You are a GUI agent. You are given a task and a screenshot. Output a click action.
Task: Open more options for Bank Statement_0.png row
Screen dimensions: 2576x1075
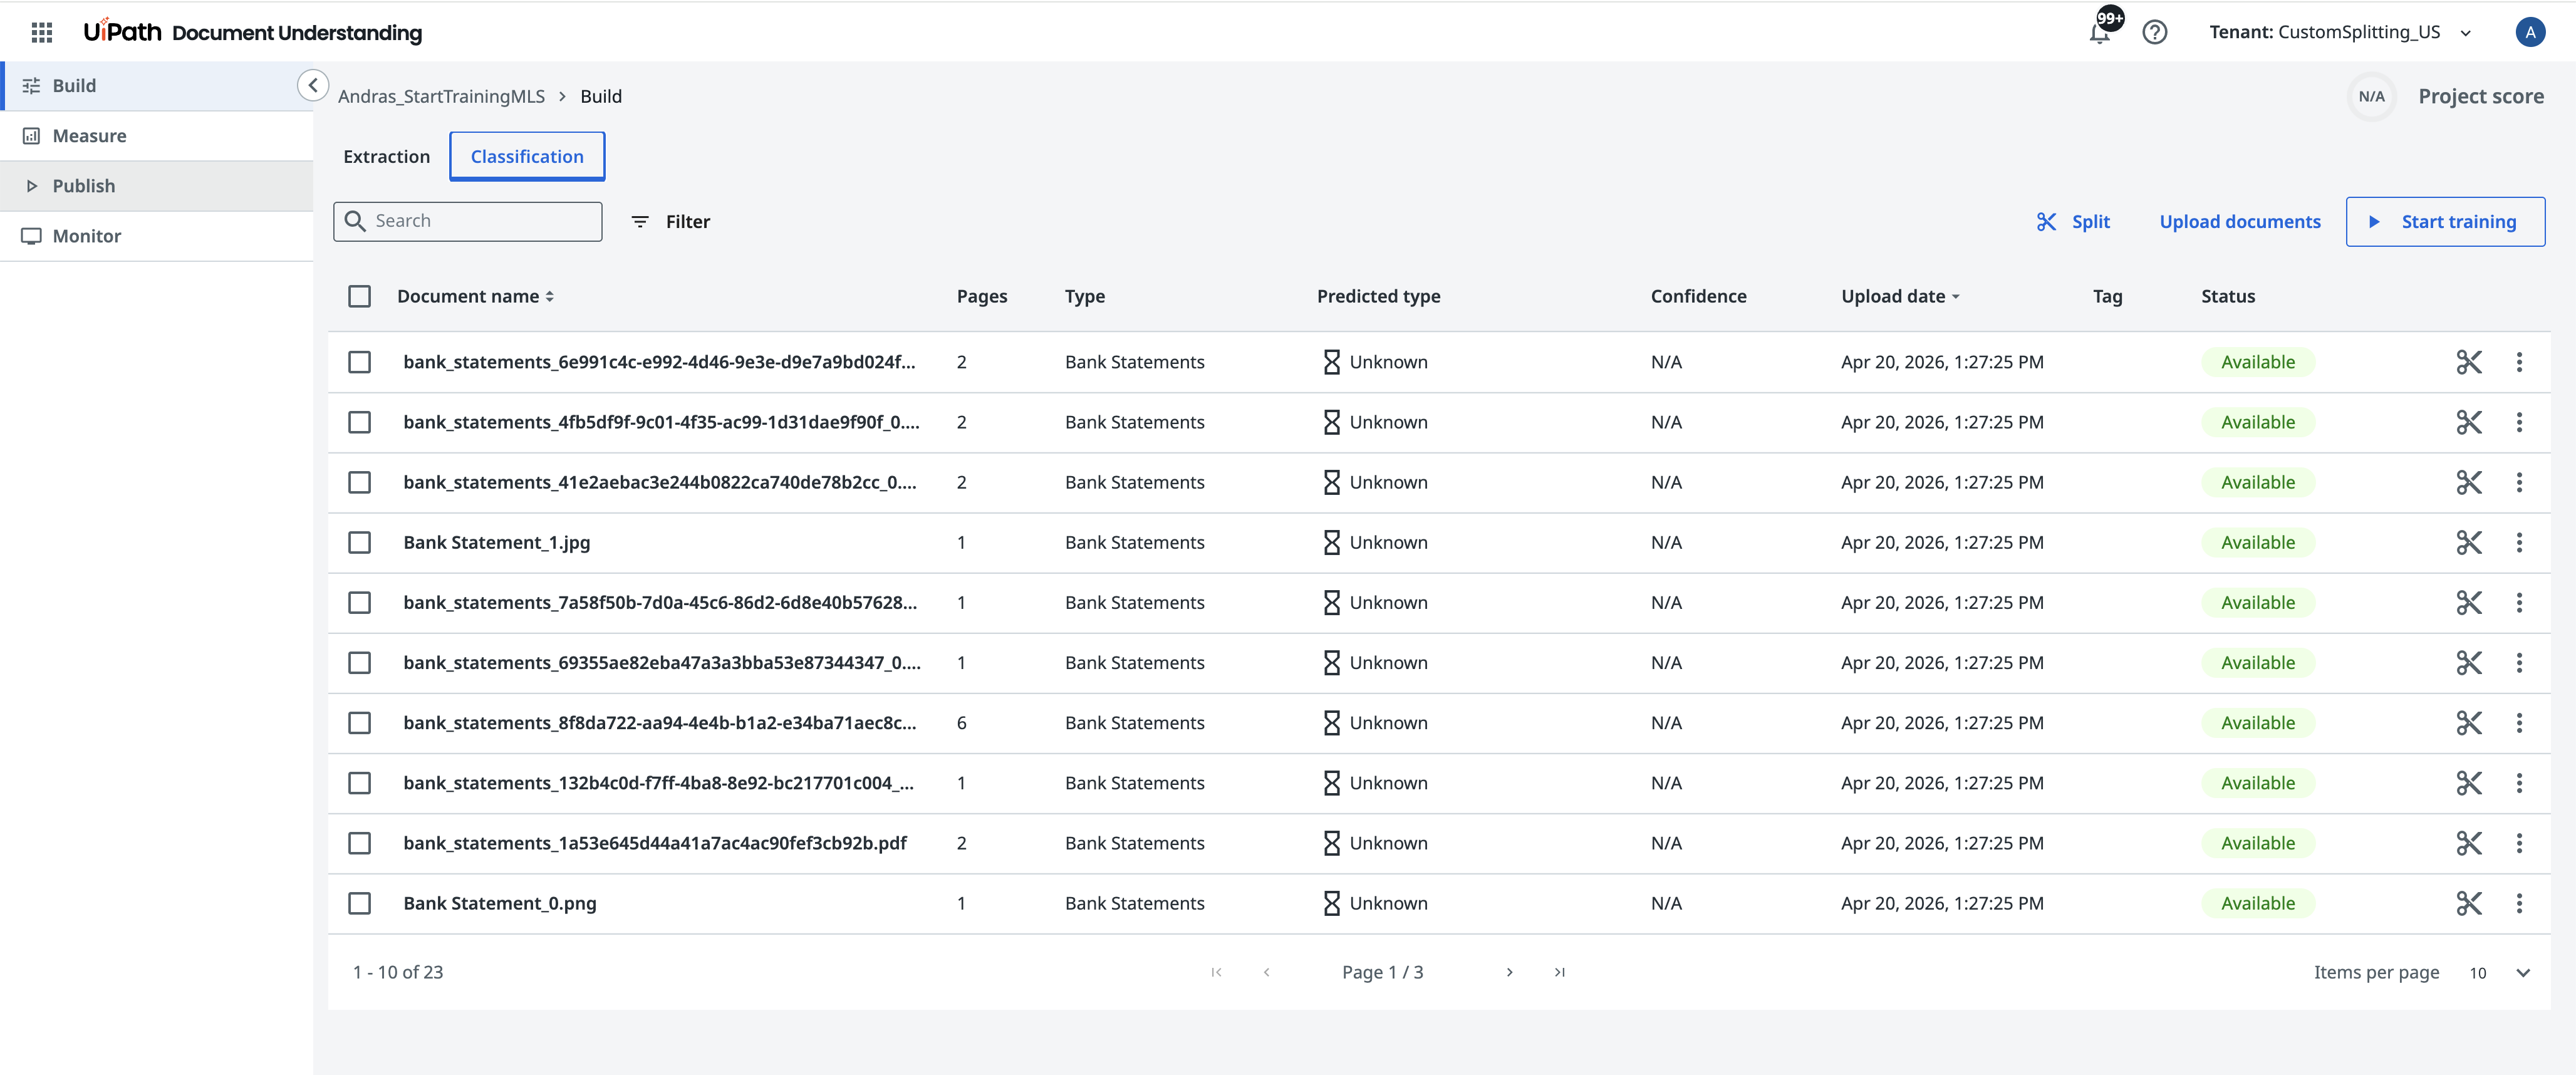pos(2518,903)
